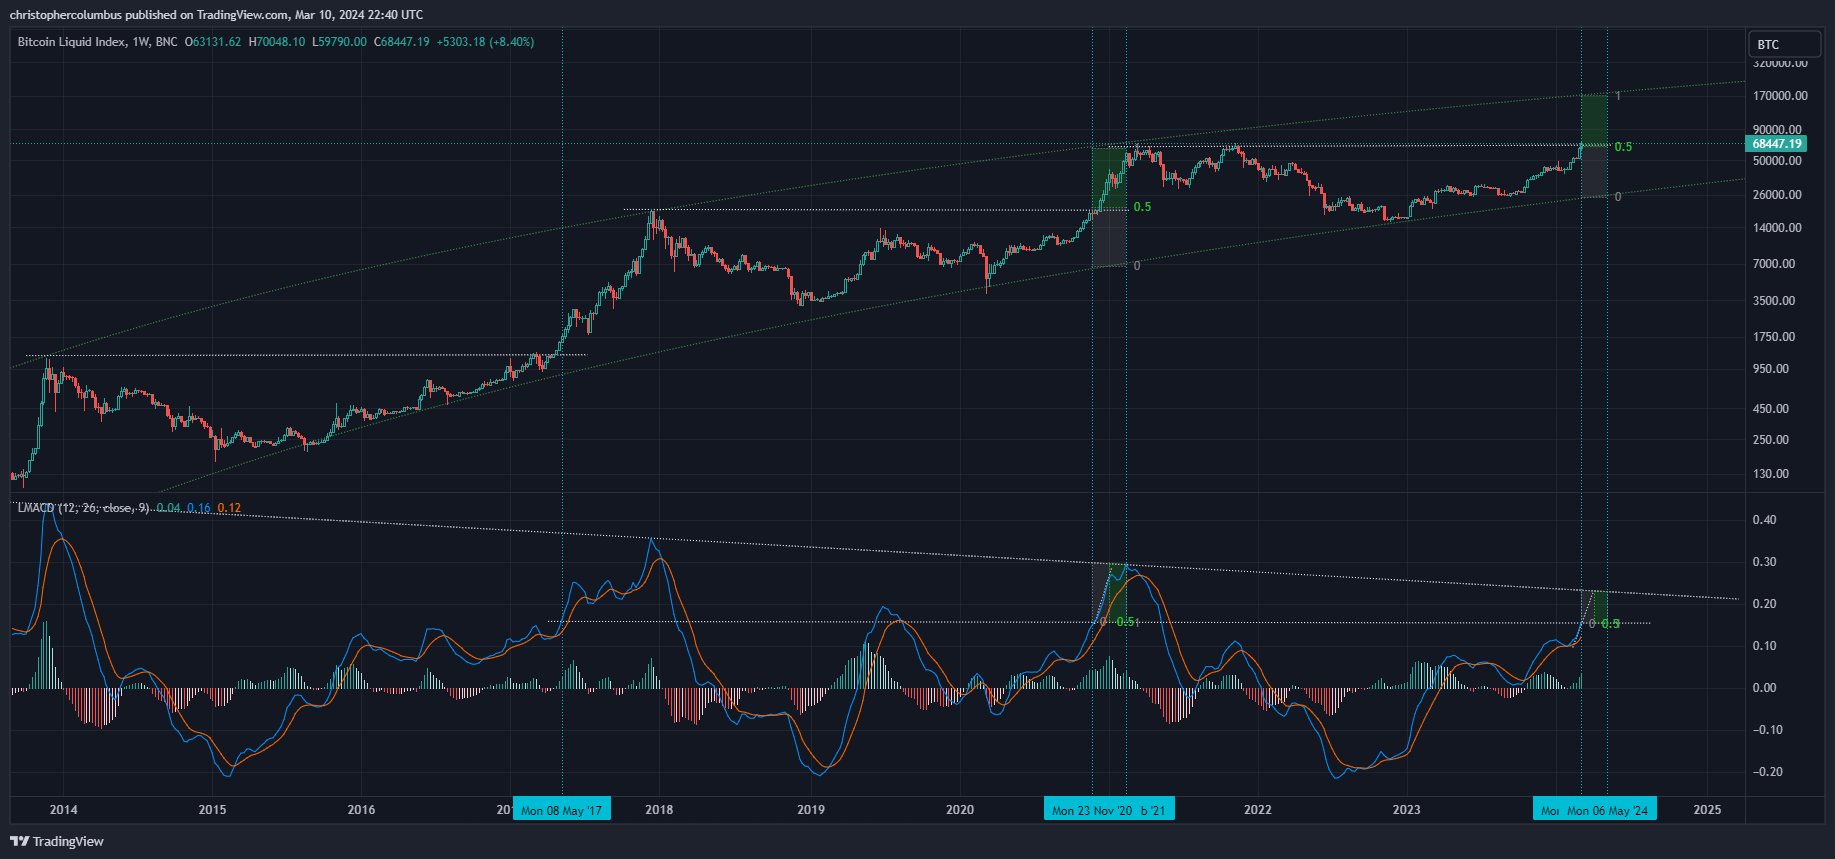Click the 2022 label on time axis

tap(1257, 809)
